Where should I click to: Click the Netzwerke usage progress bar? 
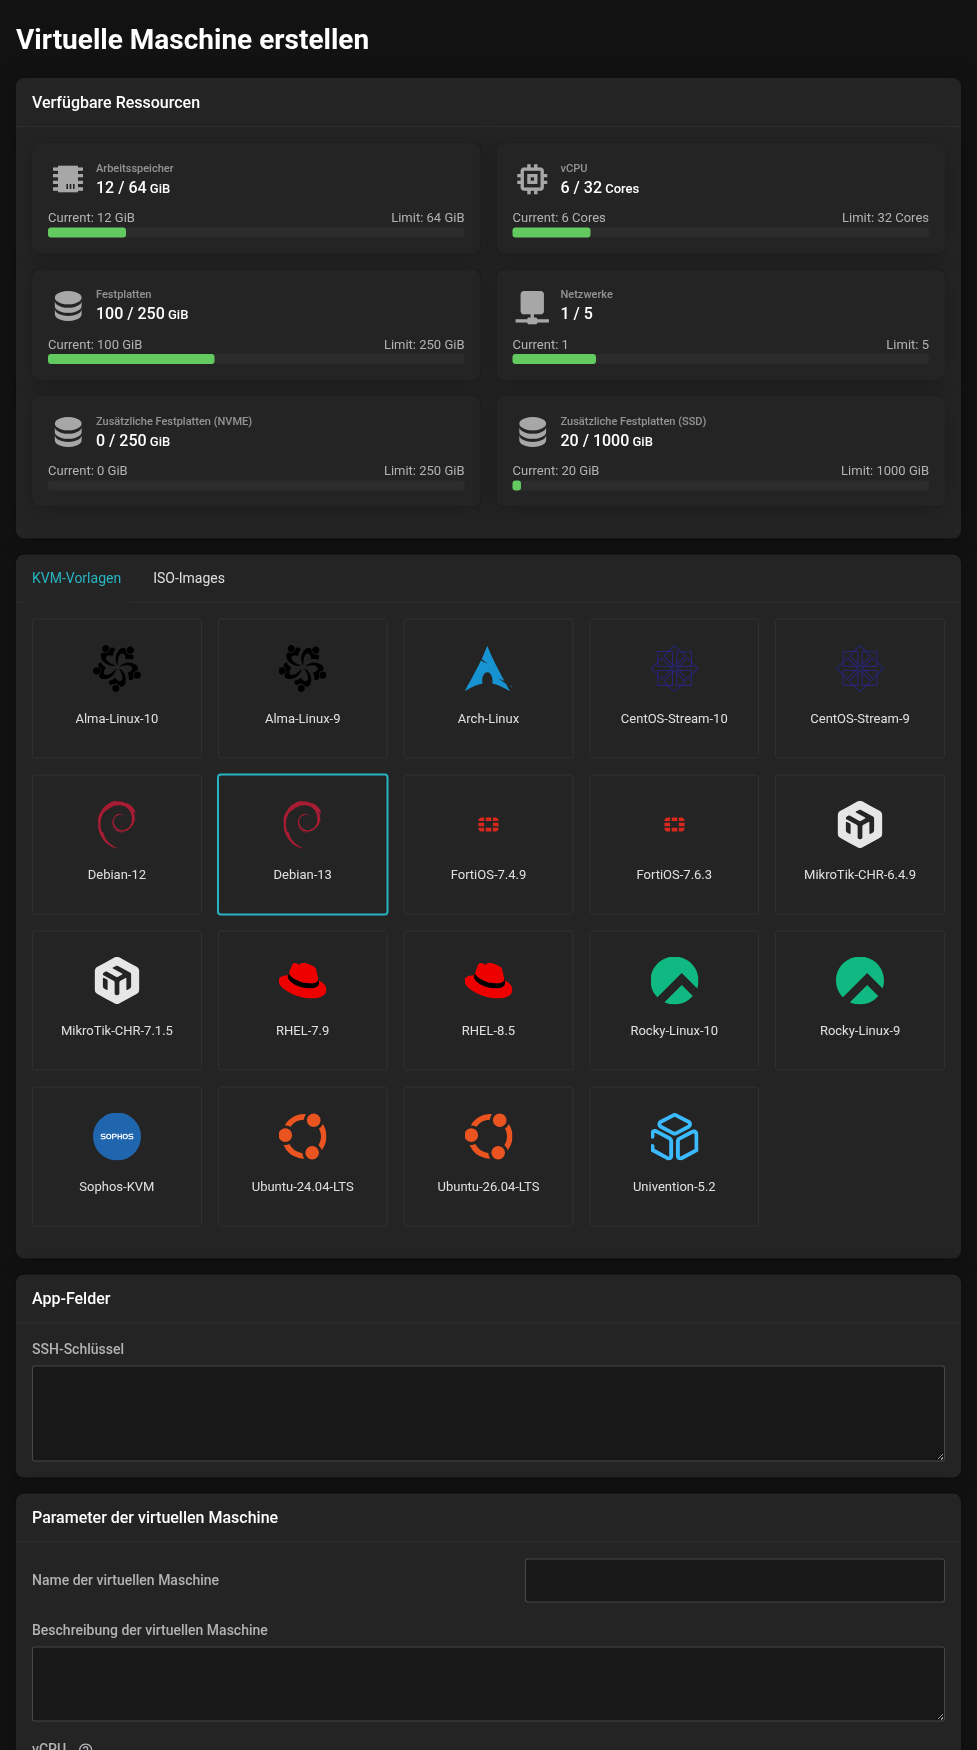point(720,359)
